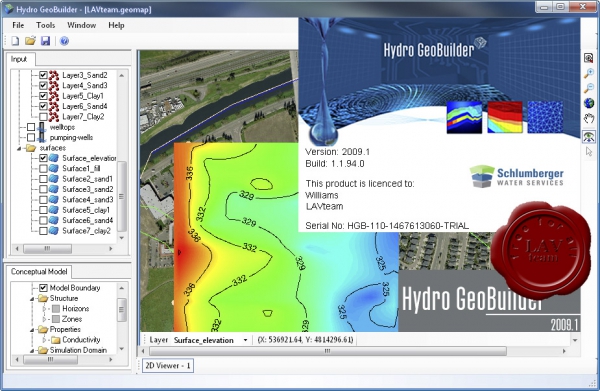Uncheck the Layer6_Sand4 checkbox
The width and height of the screenshot is (600, 391).
point(43,106)
